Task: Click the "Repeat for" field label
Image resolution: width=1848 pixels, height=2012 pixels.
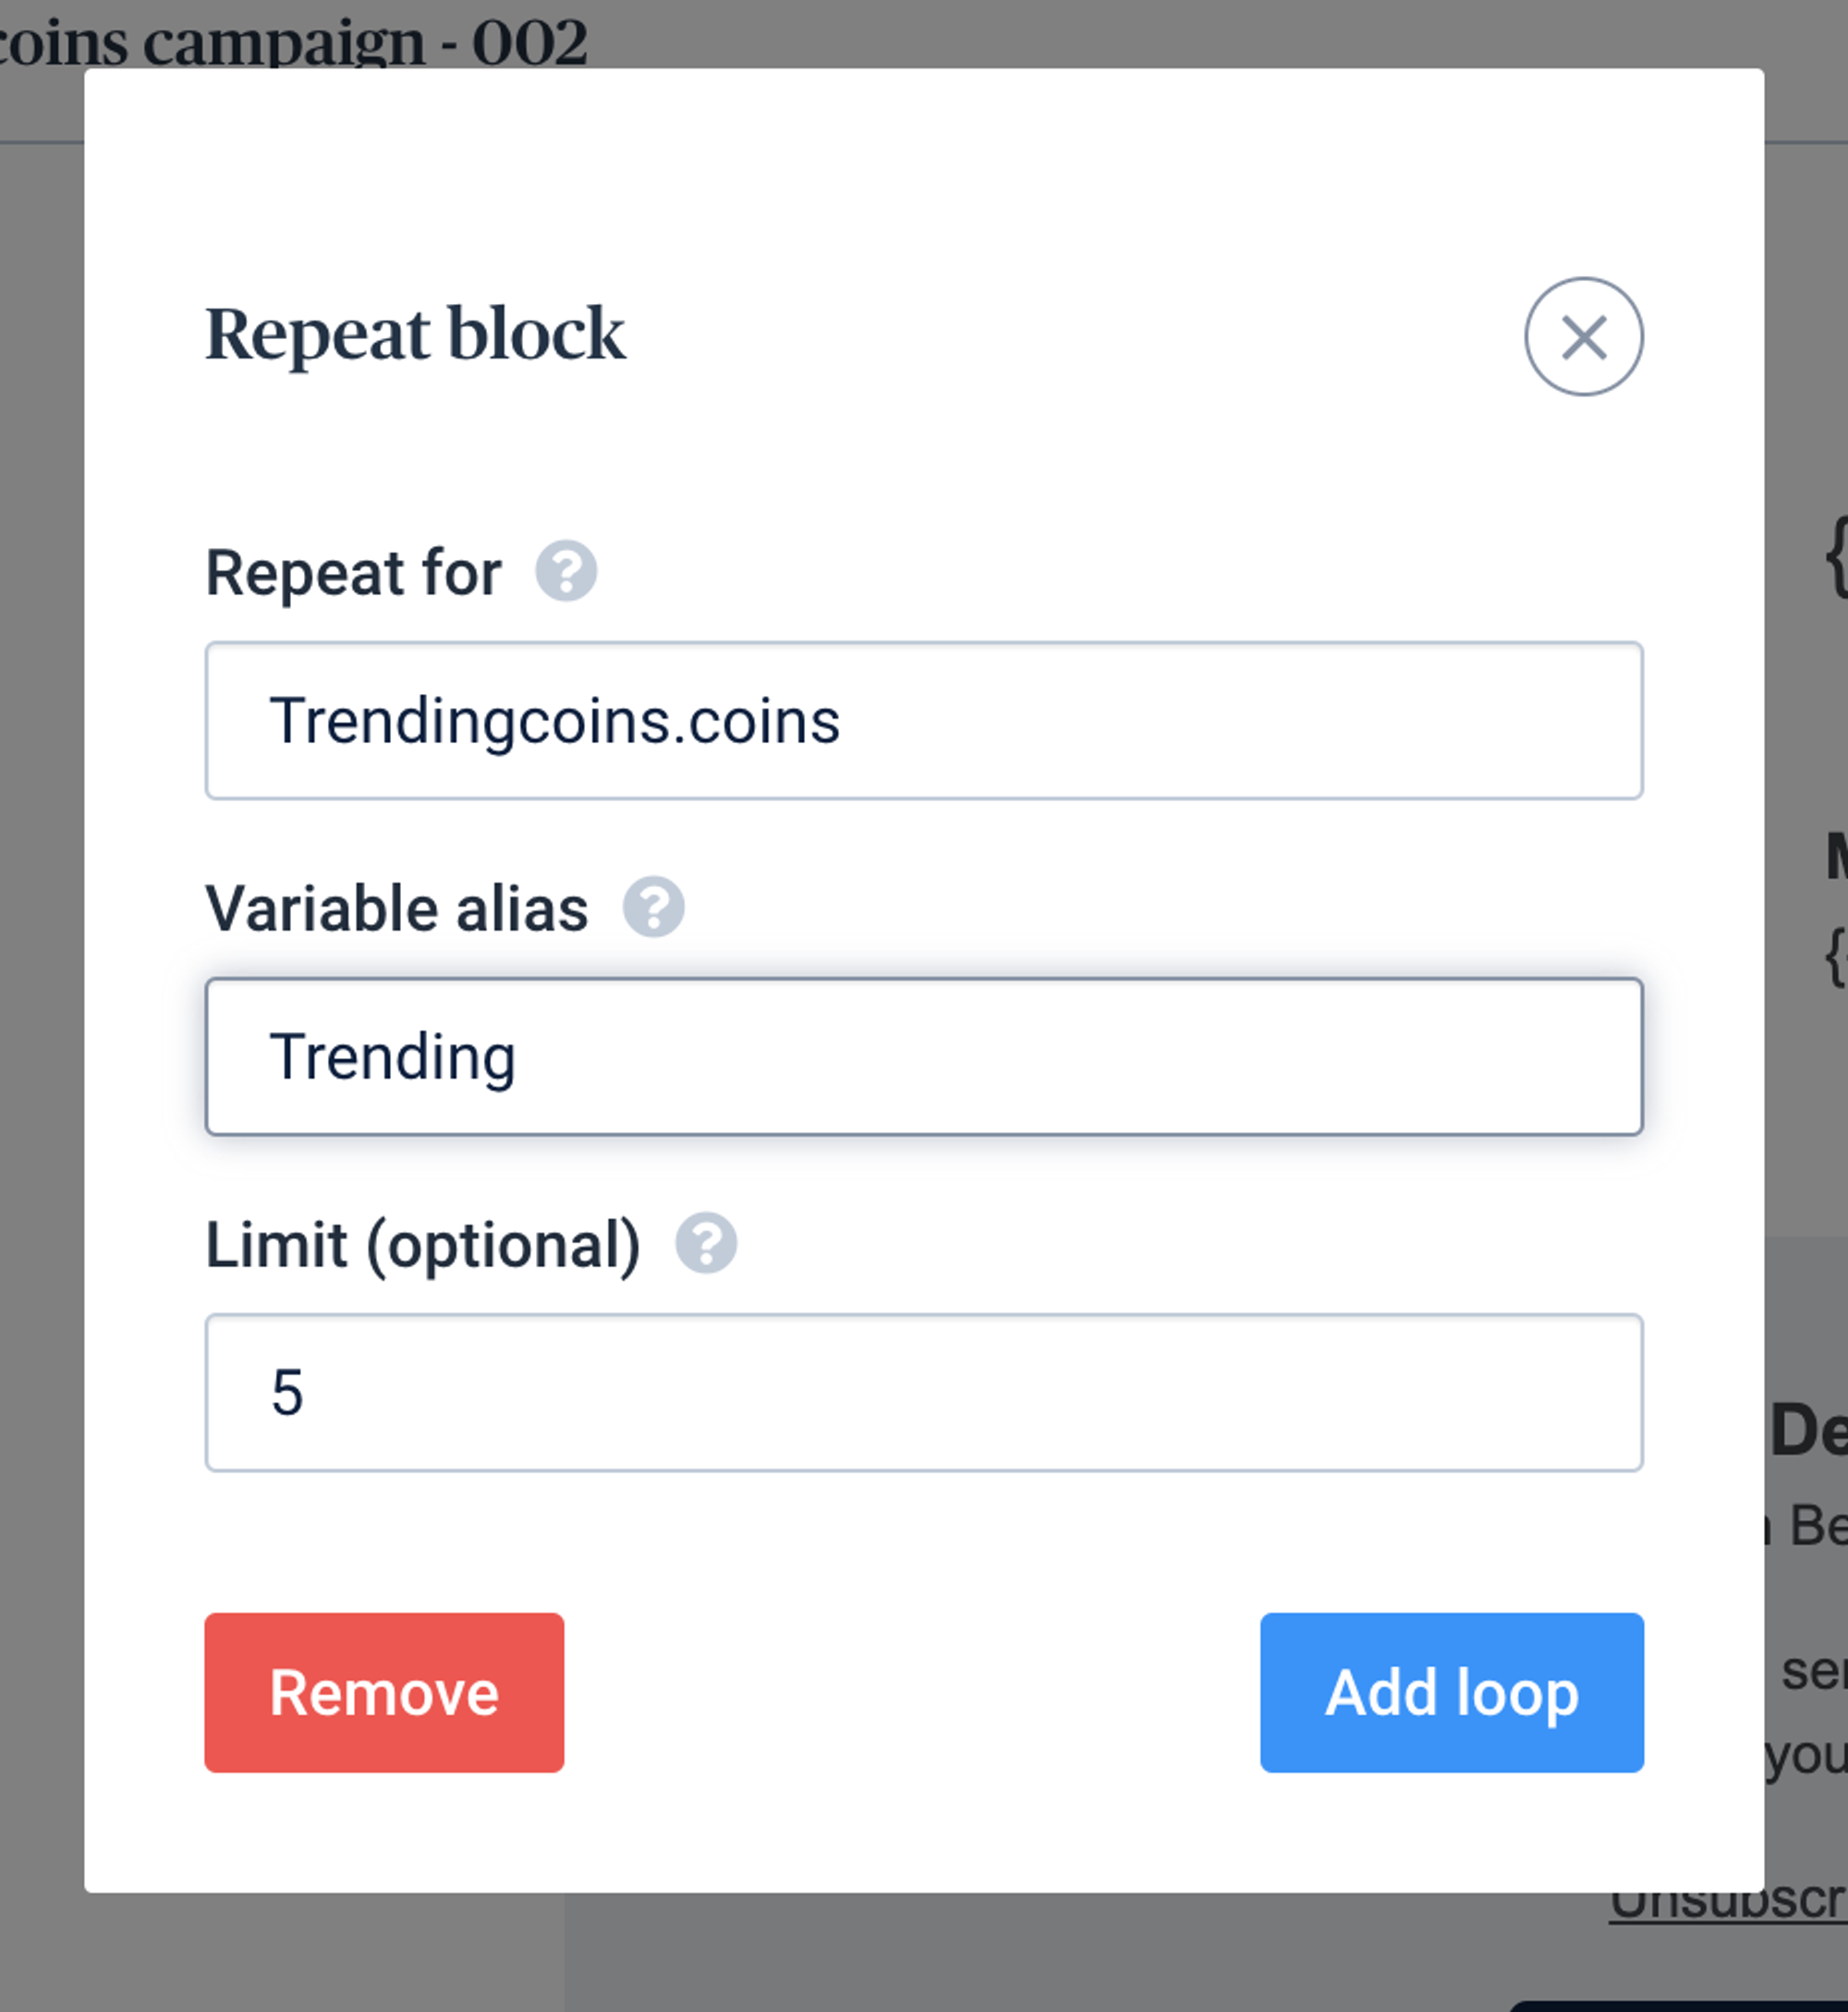Action: click(x=353, y=573)
